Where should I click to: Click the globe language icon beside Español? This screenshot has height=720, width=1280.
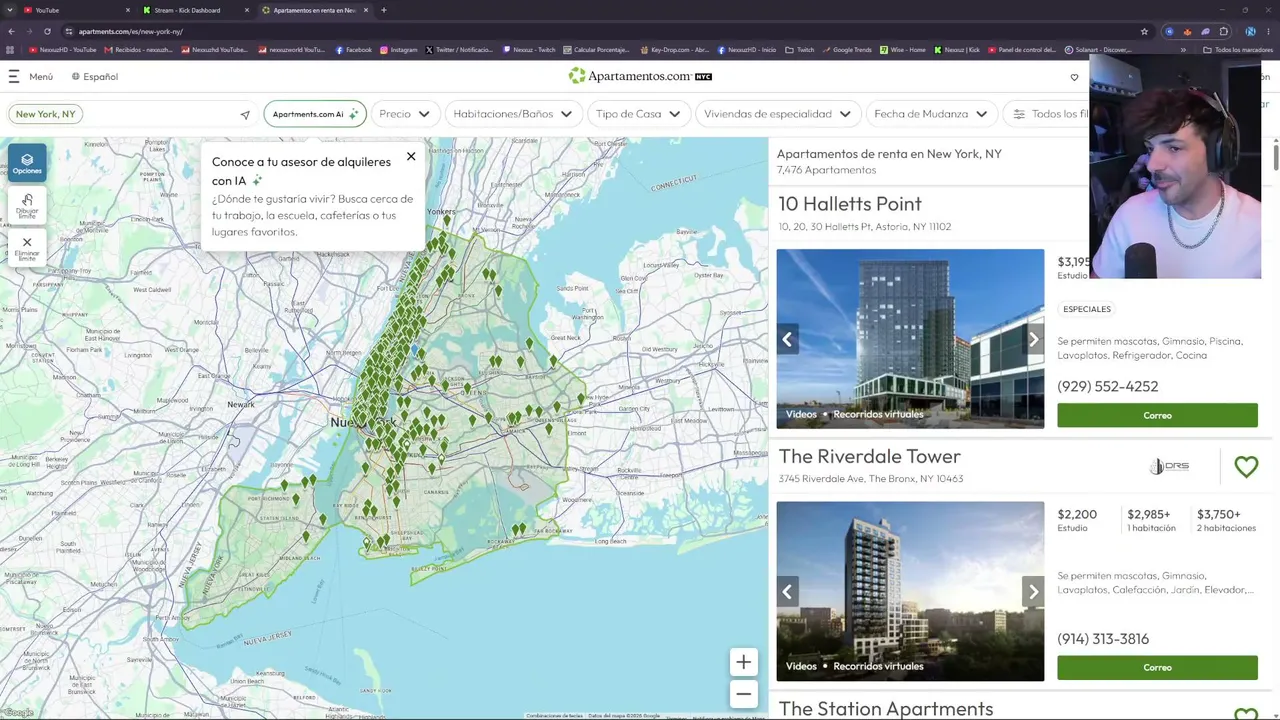click(76, 76)
